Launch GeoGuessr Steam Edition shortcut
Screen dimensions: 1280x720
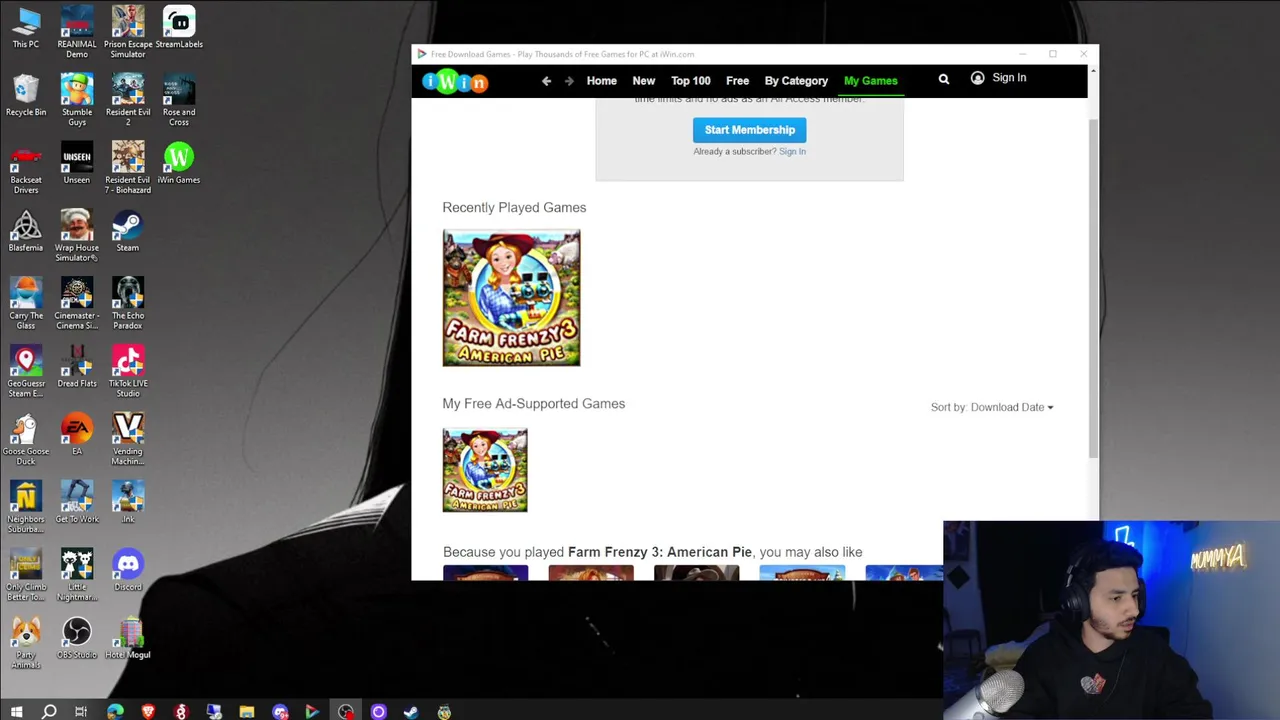coord(26,372)
